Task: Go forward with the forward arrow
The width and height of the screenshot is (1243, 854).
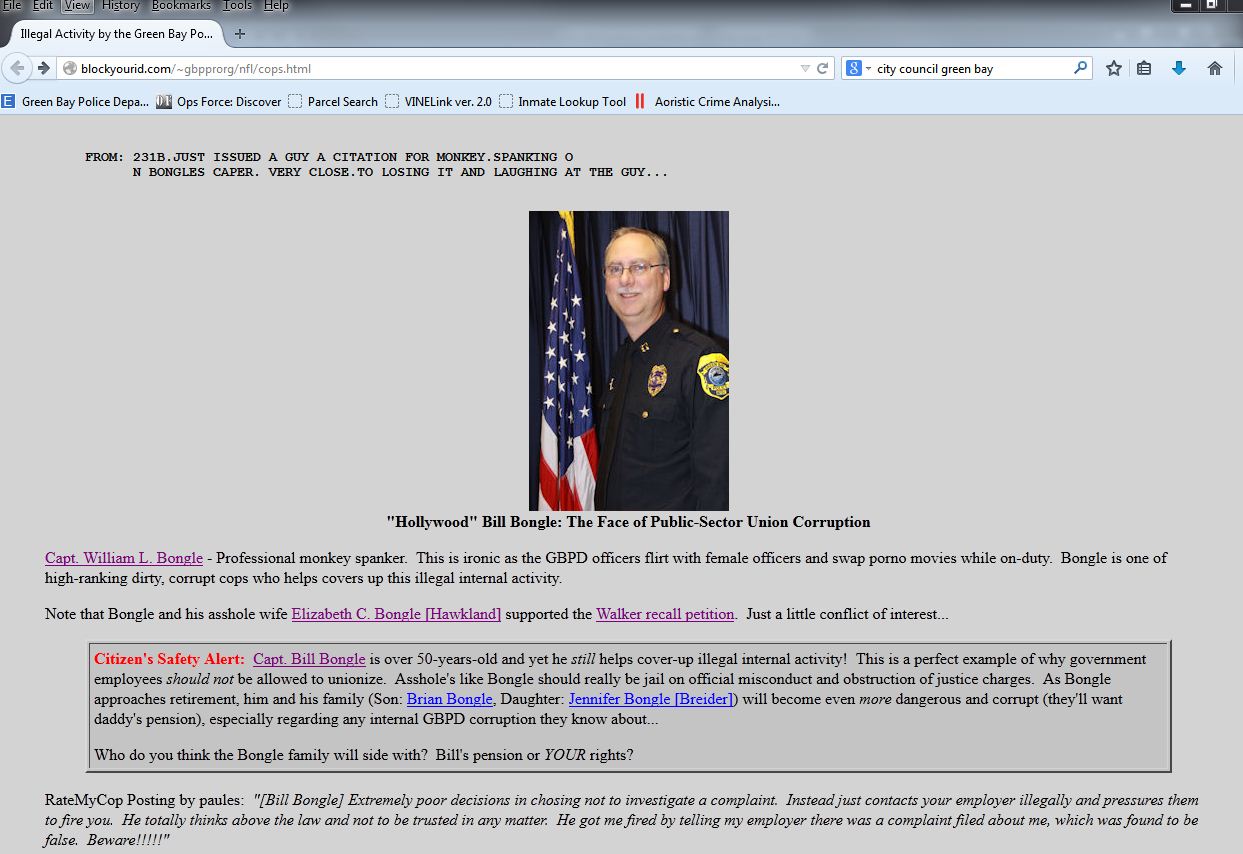Action: click(44, 68)
